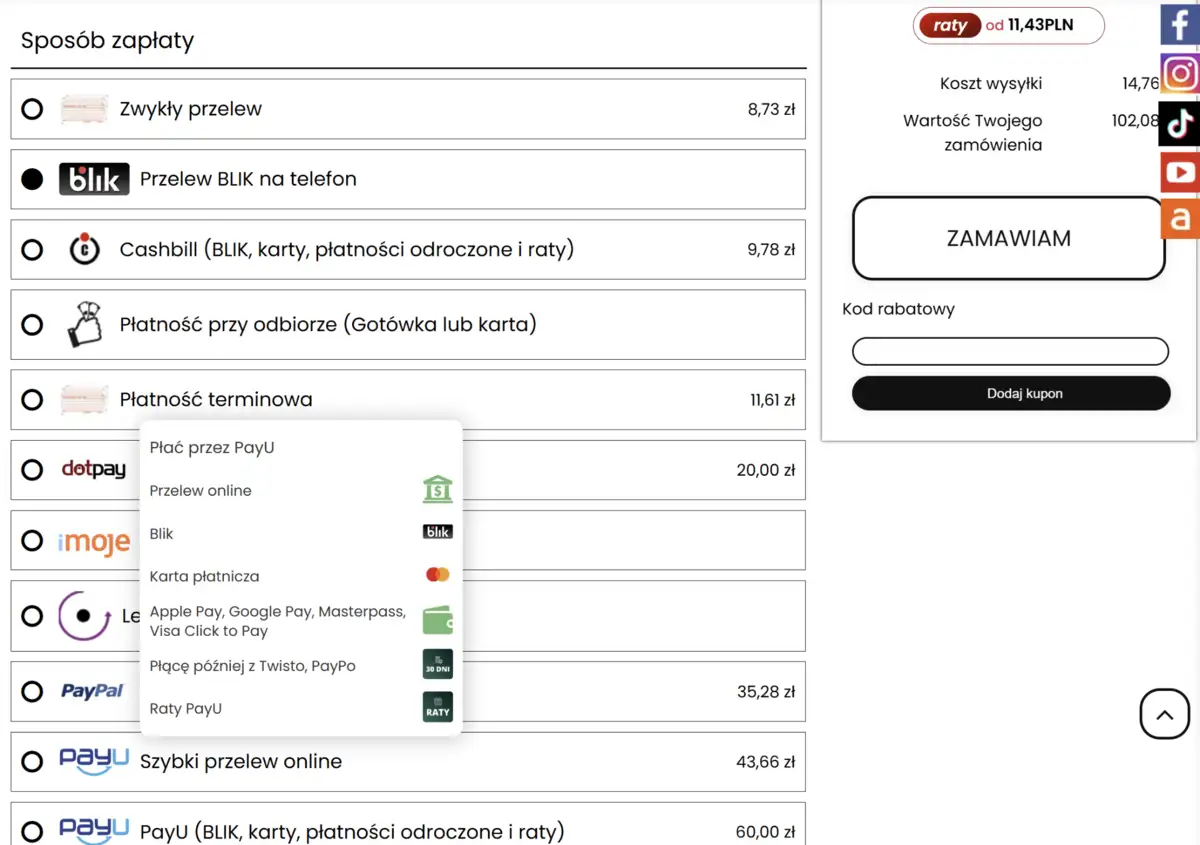Click the Cashbill (BLIK, karty...) label

(347, 249)
